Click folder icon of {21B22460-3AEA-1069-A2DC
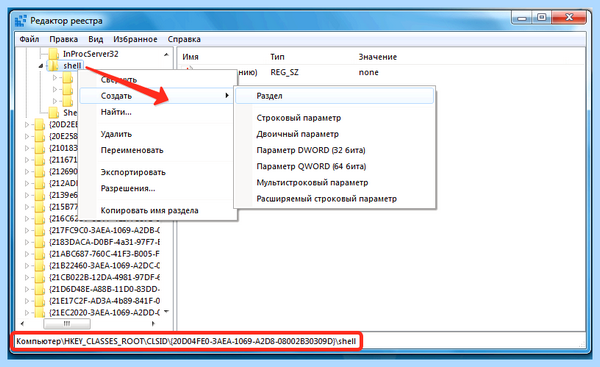Viewport: 600px width, 367px height. [39, 266]
